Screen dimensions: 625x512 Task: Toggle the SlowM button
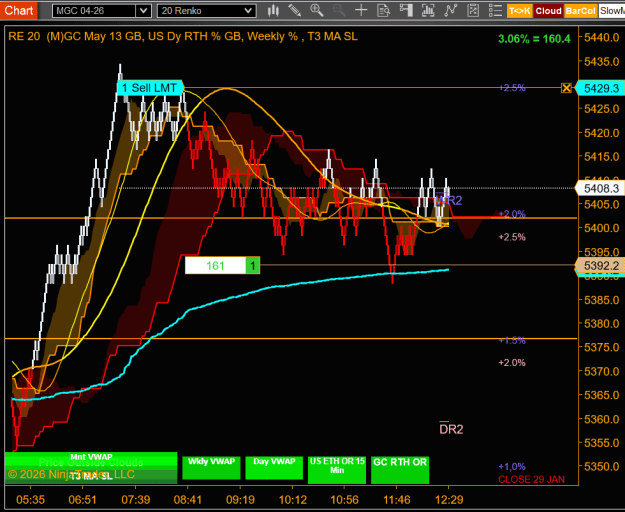(x=612, y=11)
